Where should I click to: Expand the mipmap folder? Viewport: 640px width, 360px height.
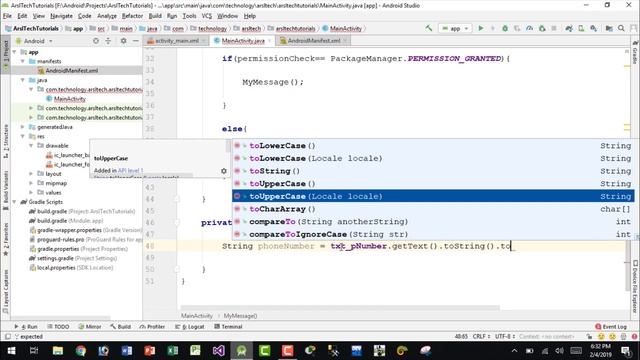tap(31, 183)
